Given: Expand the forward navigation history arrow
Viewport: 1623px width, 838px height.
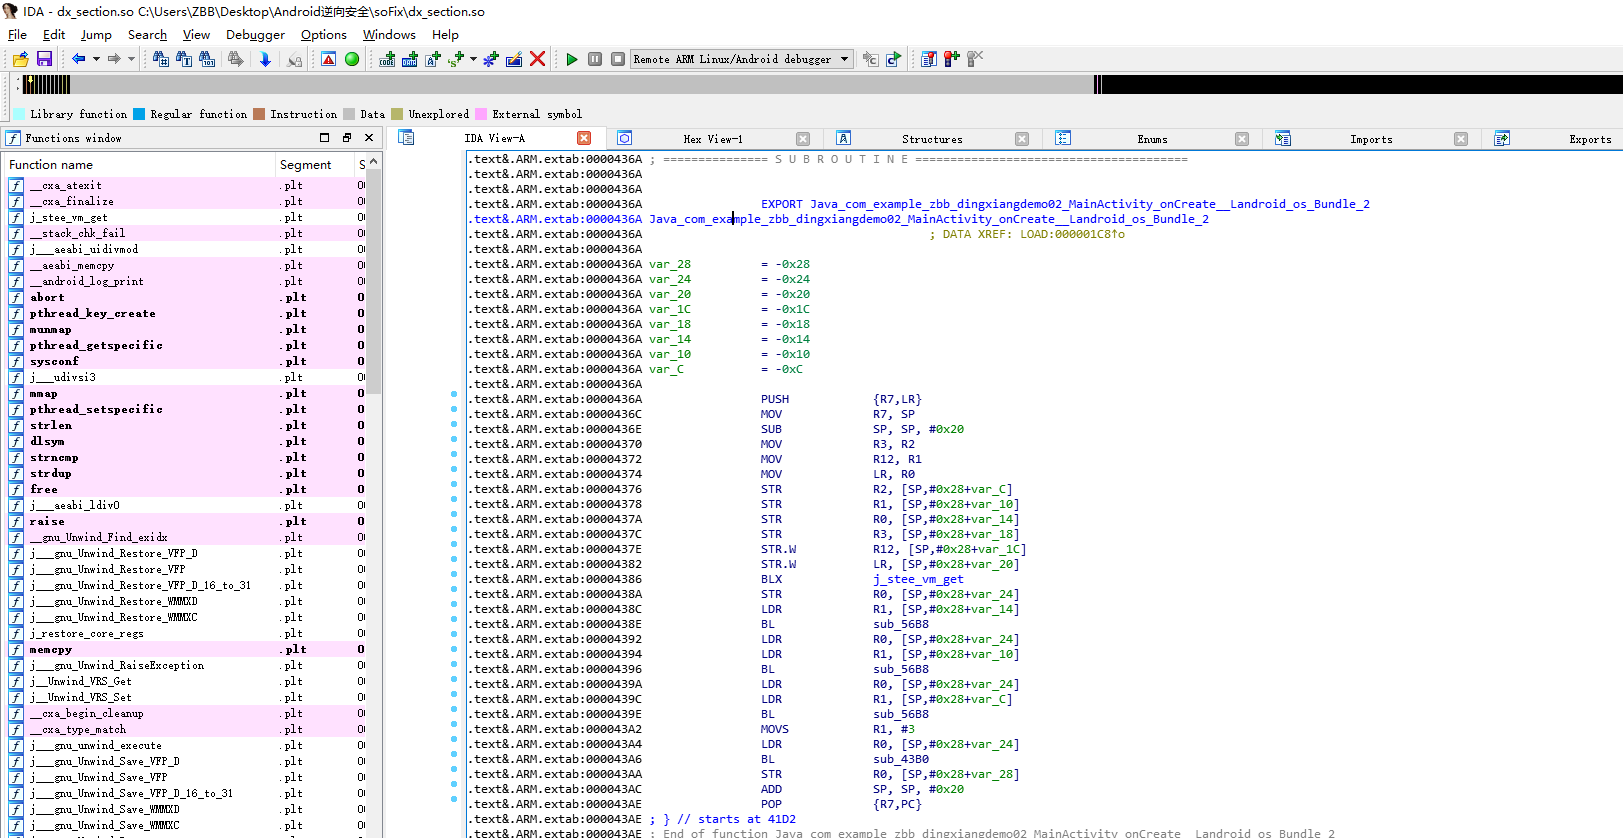Looking at the screenshot, I should (131, 60).
